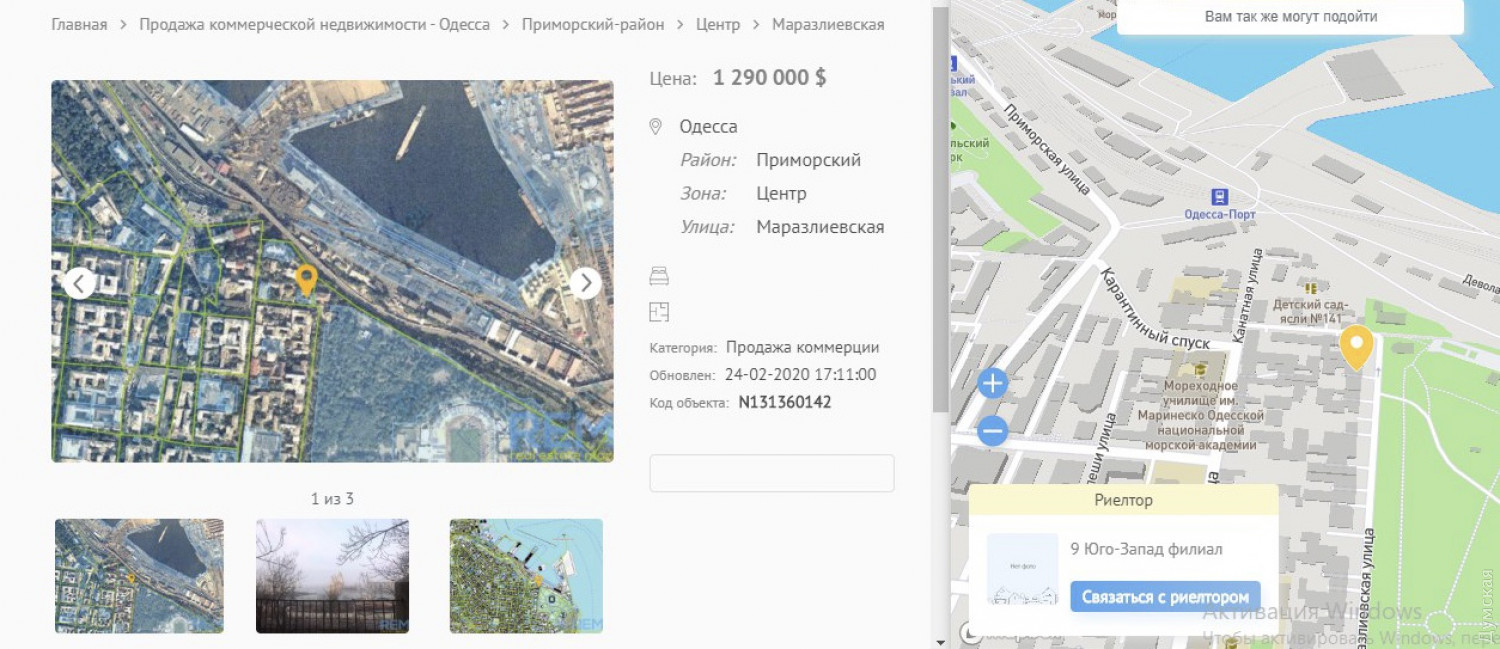
Task: Click the empty input field below listing code
Action: (771, 473)
